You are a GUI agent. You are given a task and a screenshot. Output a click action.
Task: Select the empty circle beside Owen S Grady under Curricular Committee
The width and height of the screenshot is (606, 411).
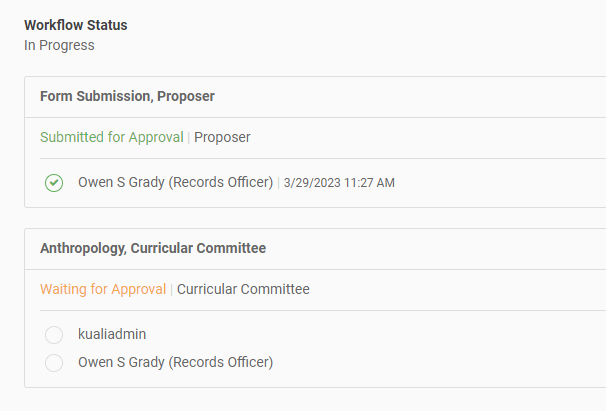(54, 362)
